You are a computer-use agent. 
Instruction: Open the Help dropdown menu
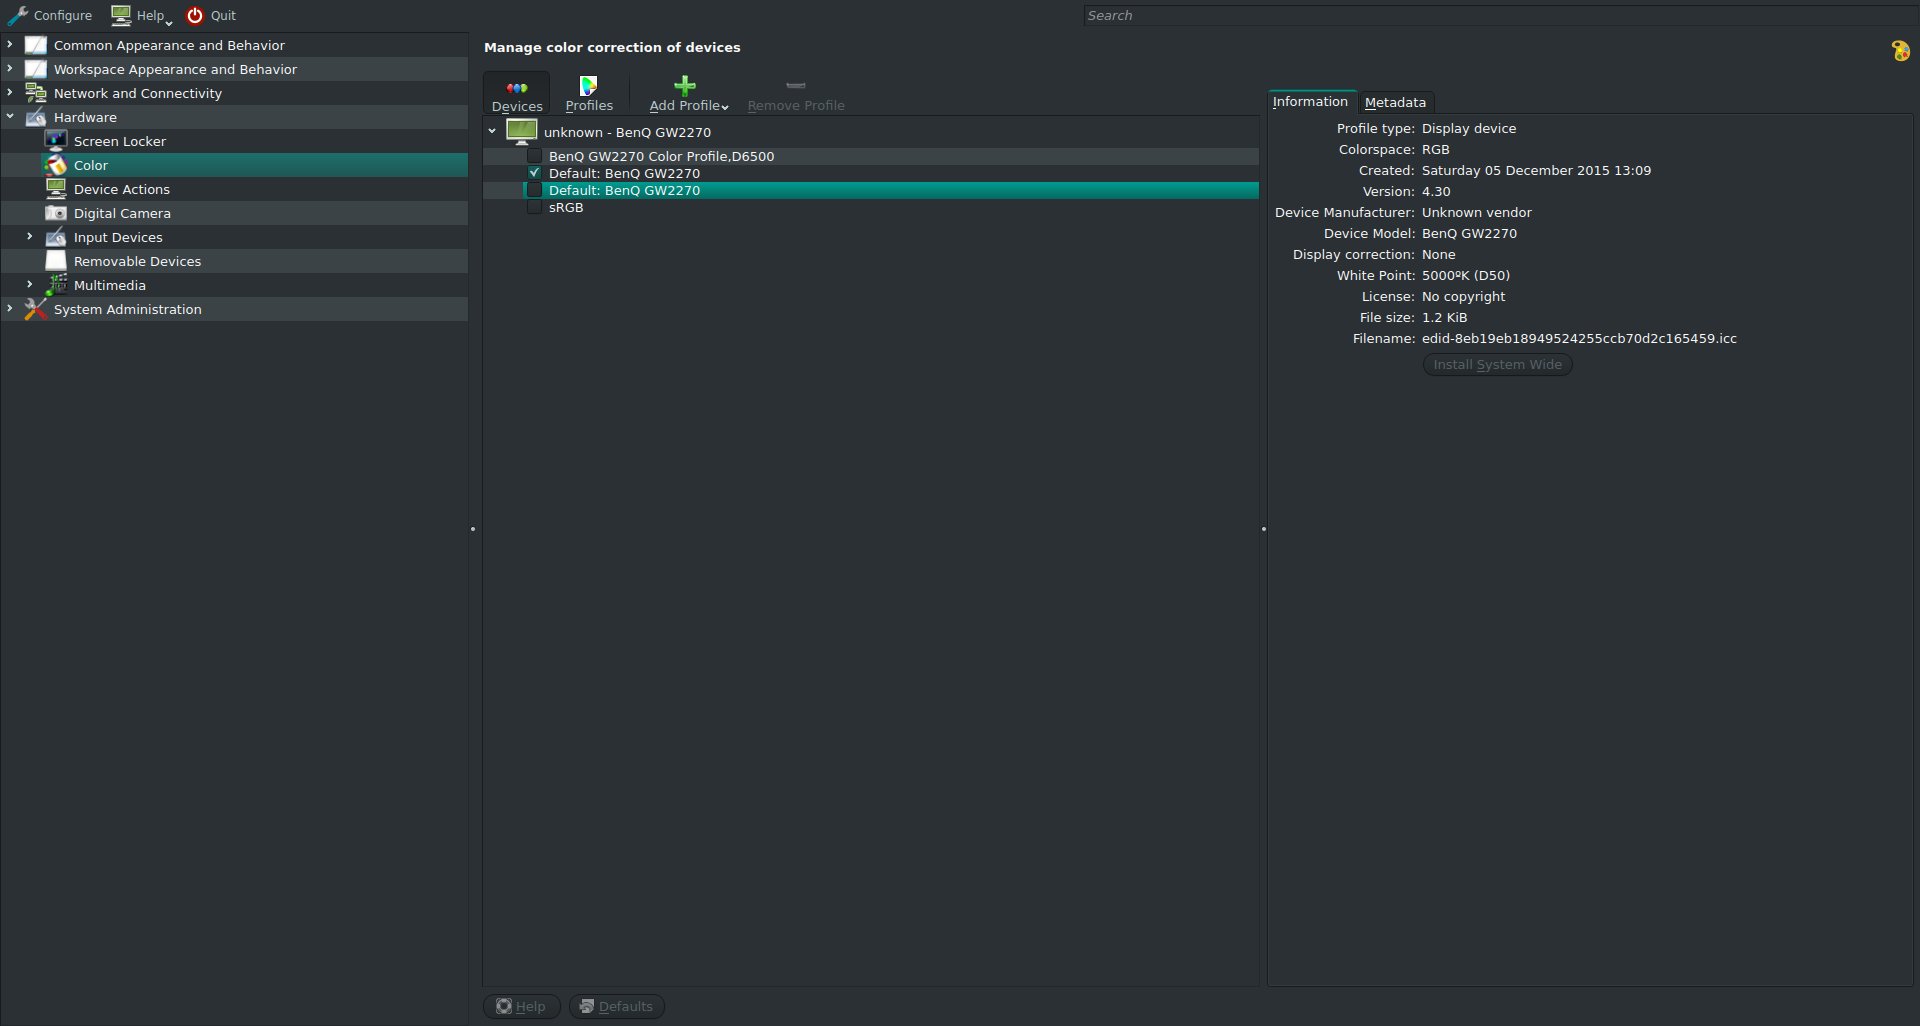(x=142, y=15)
